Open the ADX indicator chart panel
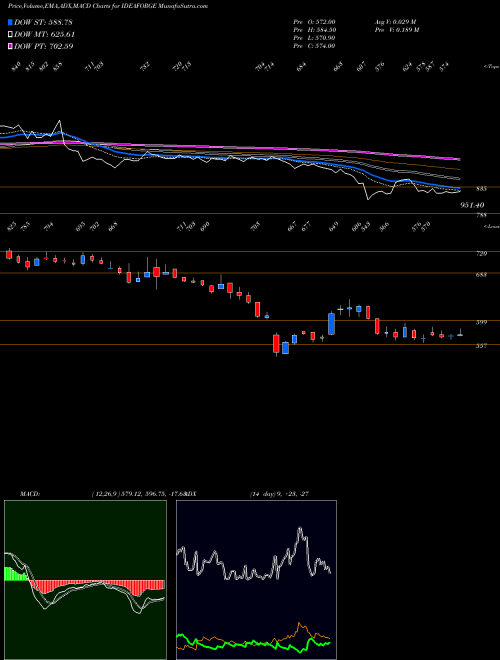 (x=256, y=580)
